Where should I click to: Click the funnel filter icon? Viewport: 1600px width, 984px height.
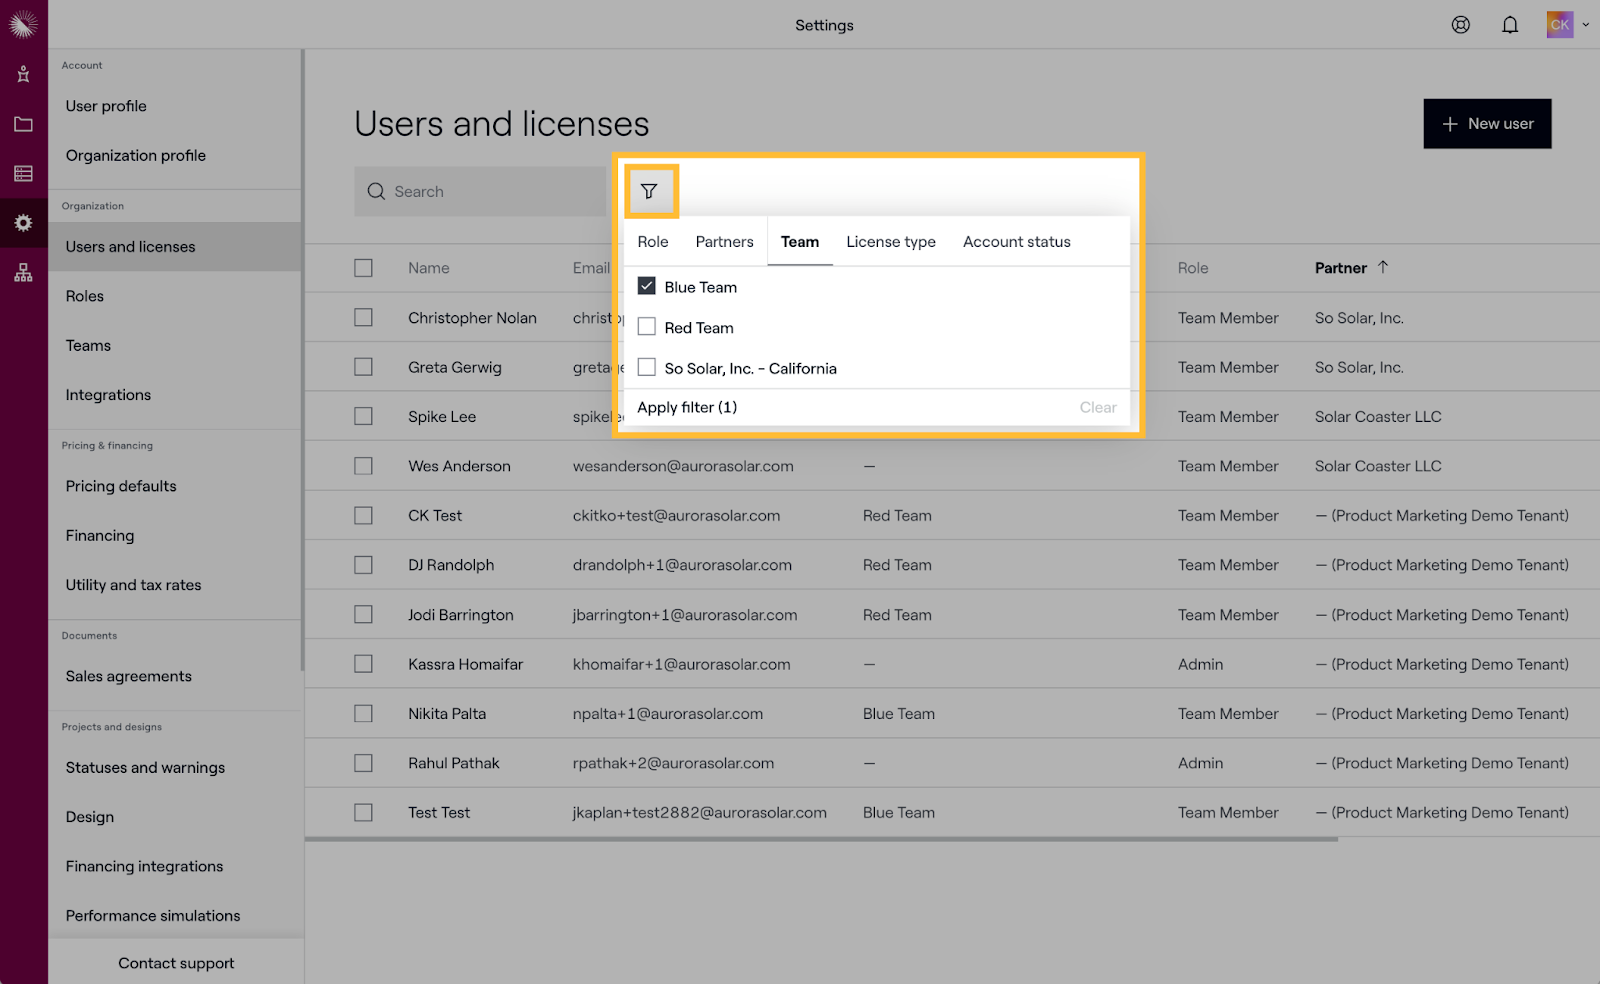click(x=649, y=191)
